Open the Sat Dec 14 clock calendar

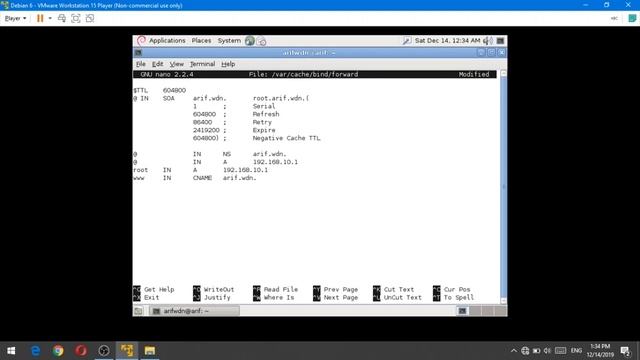pyautogui.click(x=447, y=40)
